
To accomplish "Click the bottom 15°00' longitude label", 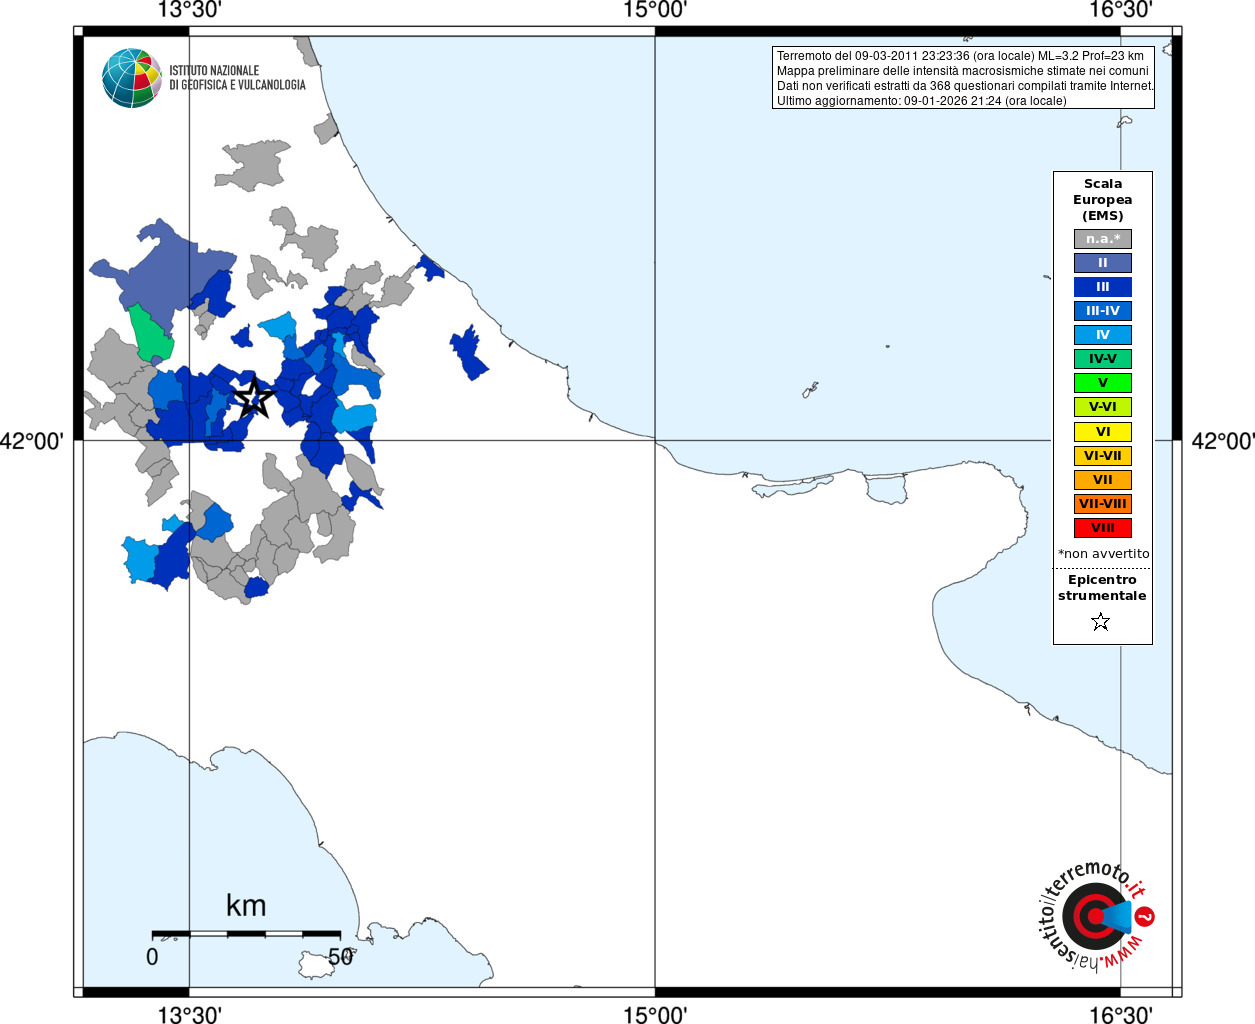I will click(x=655, y=1014).
